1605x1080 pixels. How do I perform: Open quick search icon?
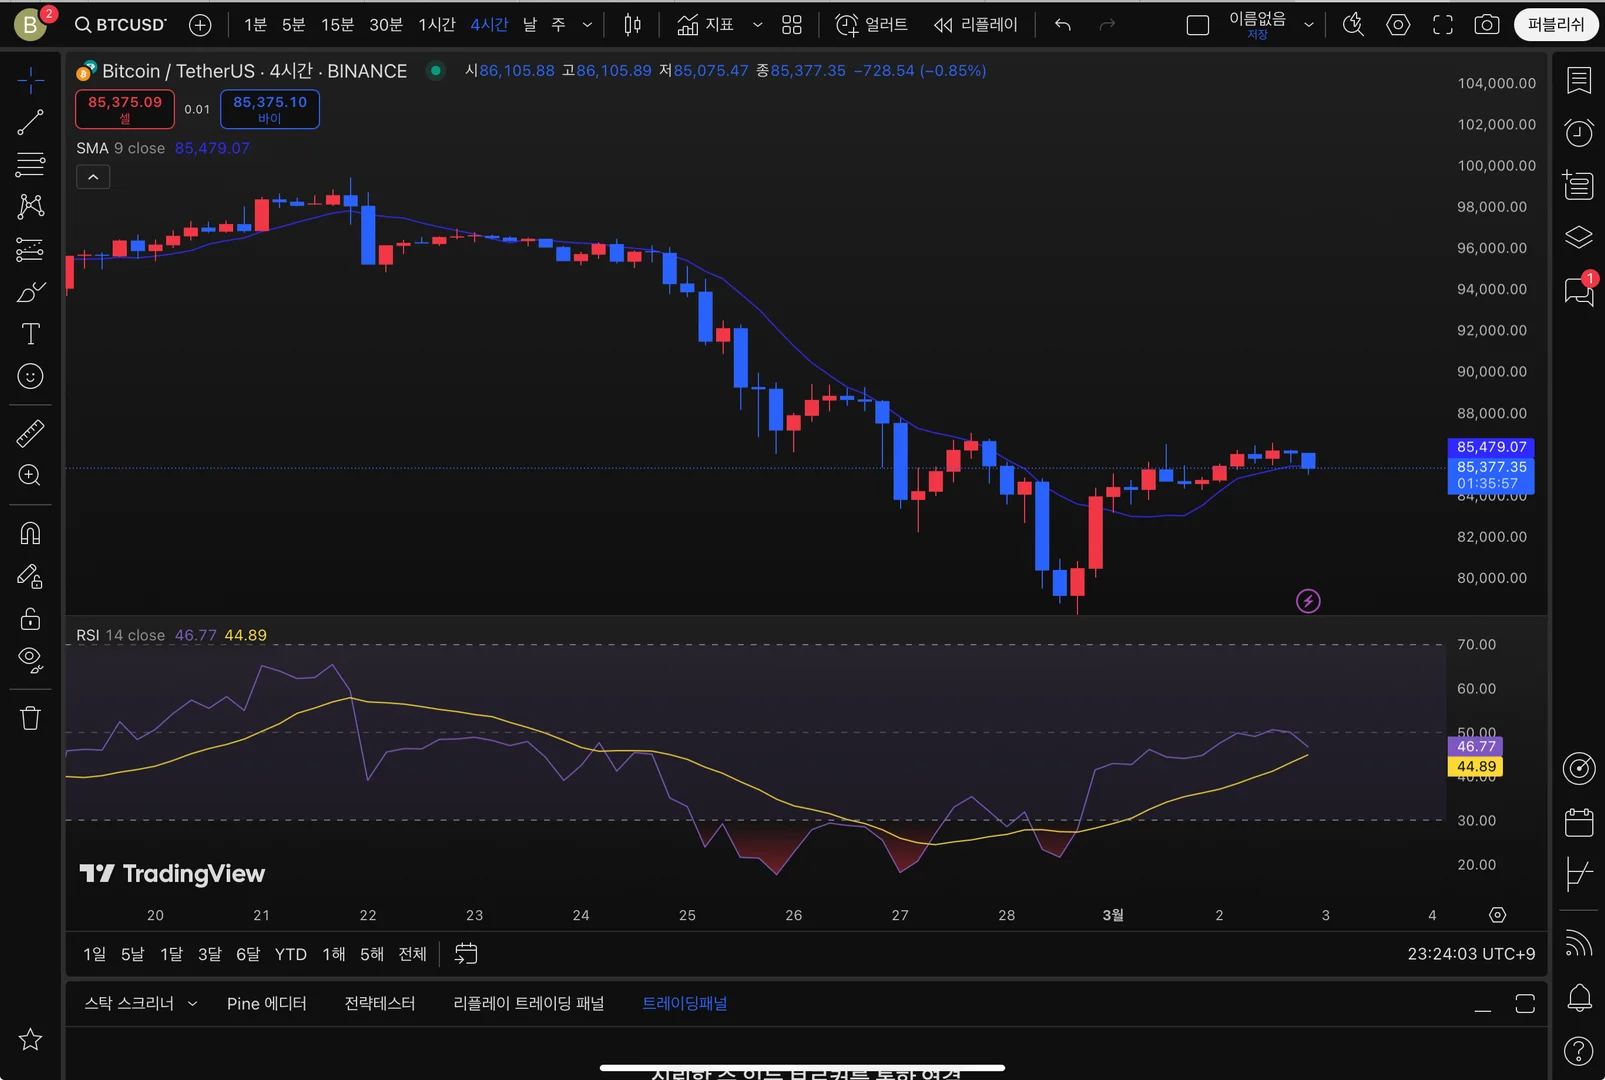pyautogui.click(x=1353, y=25)
